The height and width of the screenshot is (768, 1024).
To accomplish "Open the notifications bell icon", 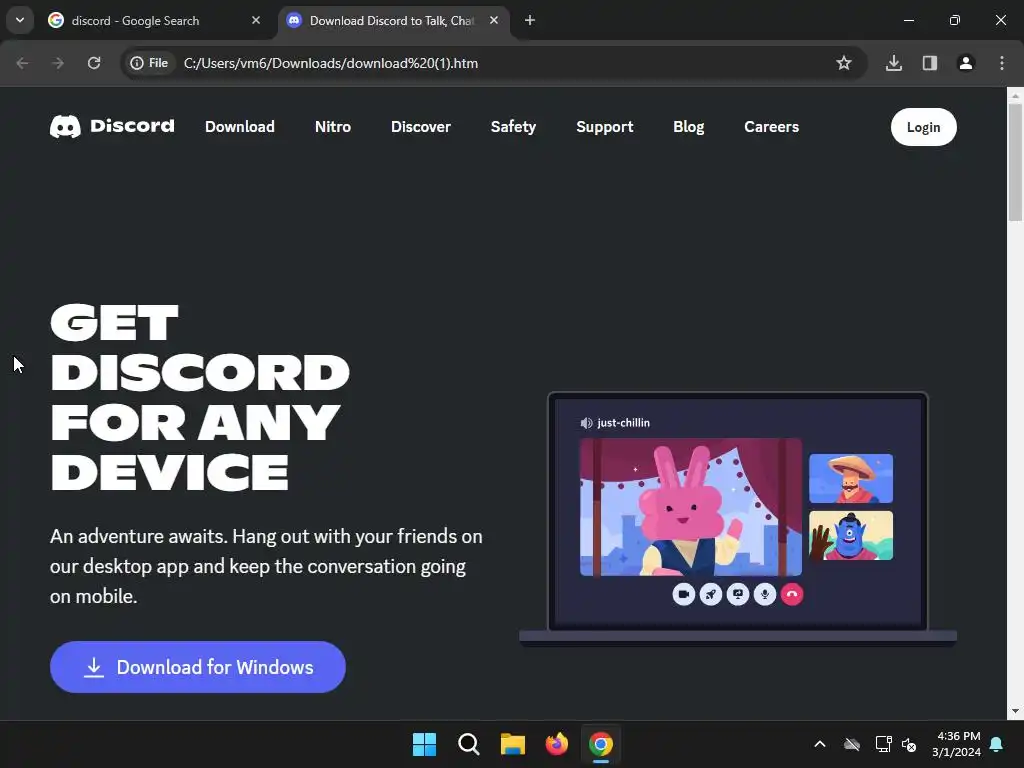I will click(997, 744).
